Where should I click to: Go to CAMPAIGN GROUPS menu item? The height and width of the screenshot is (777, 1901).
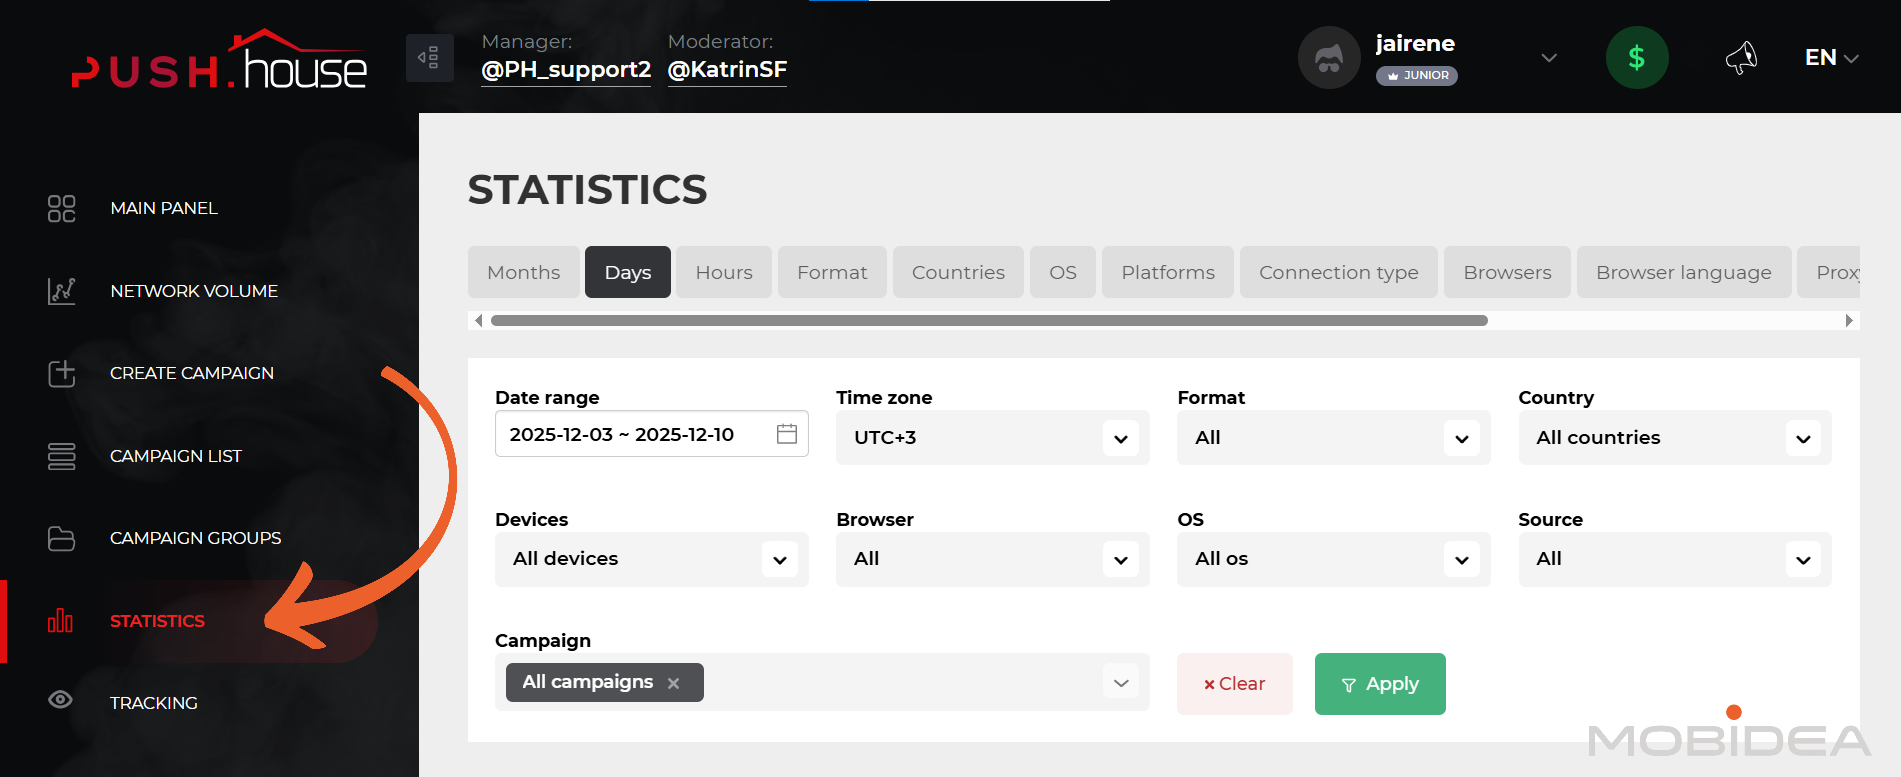pyautogui.click(x=196, y=538)
